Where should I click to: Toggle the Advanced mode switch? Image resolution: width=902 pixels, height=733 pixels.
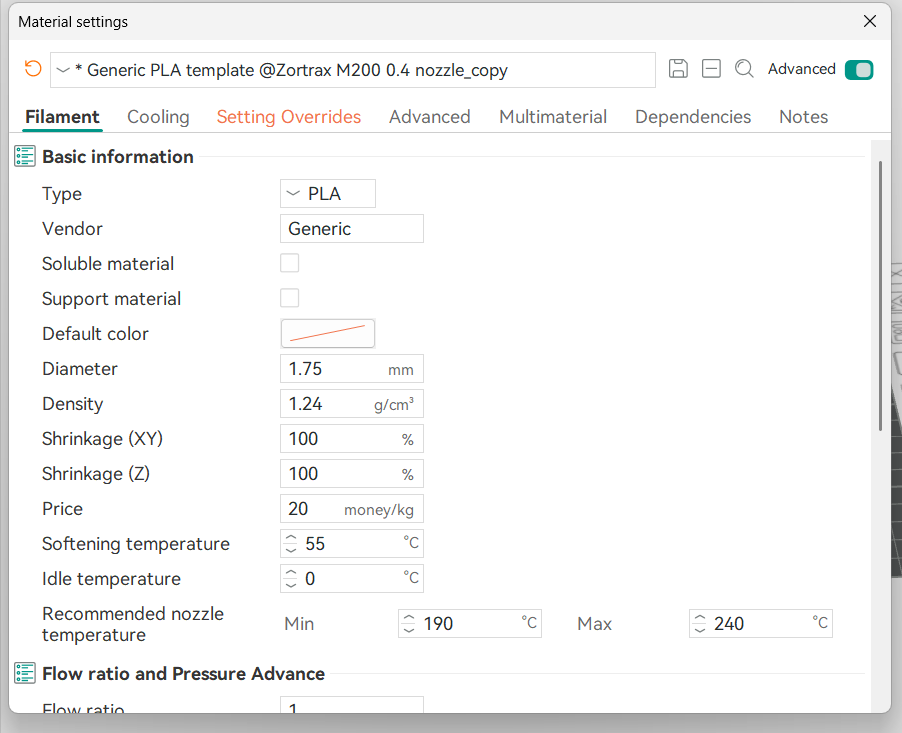pos(858,70)
